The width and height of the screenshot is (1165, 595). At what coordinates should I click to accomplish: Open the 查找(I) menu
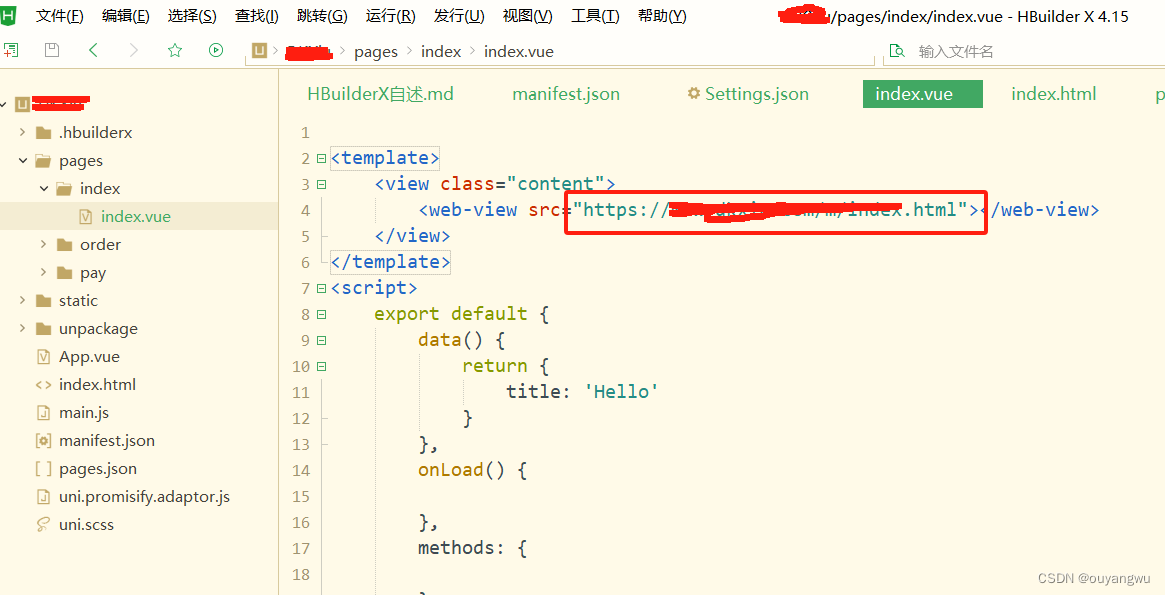pyautogui.click(x=256, y=16)
